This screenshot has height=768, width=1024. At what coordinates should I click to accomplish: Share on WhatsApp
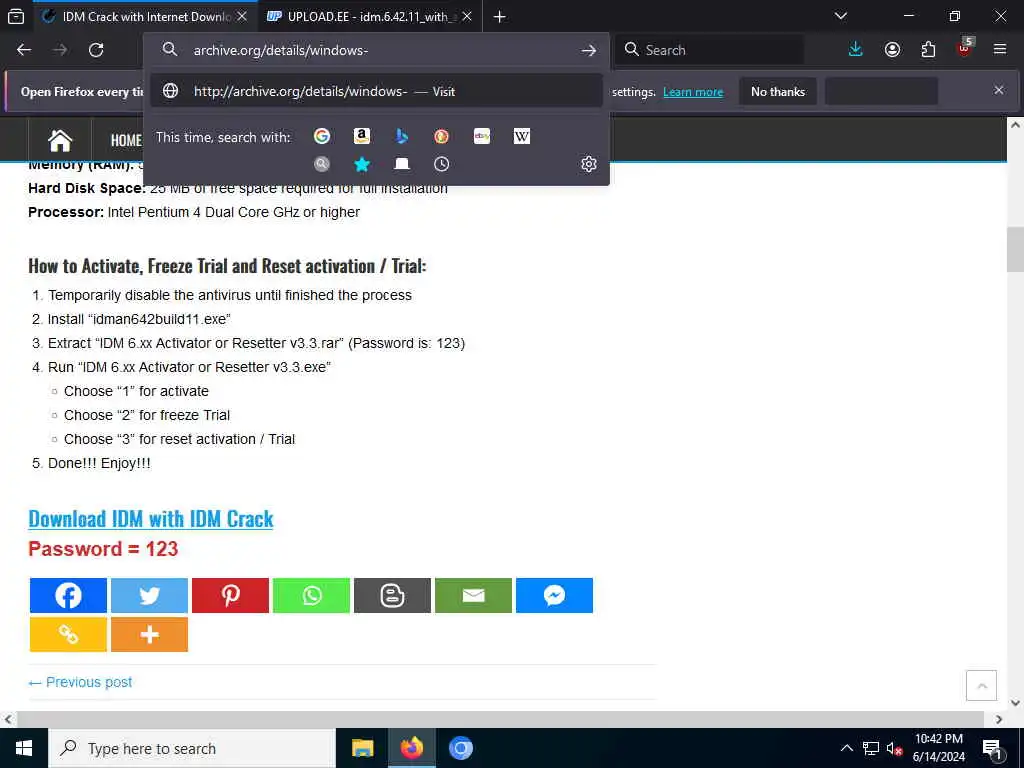pyautogui.click(x=312, y=595)
